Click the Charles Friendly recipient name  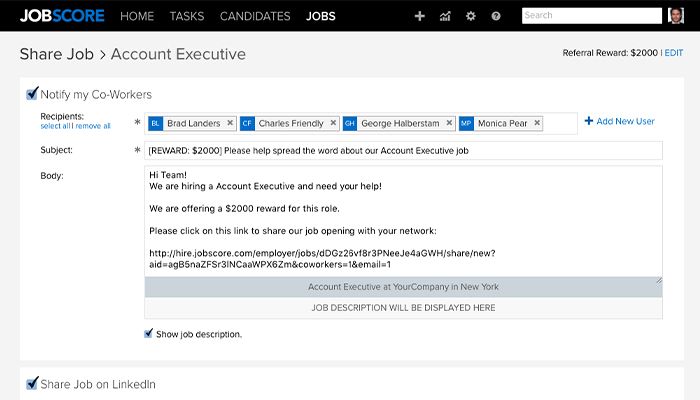click(291, 123)
